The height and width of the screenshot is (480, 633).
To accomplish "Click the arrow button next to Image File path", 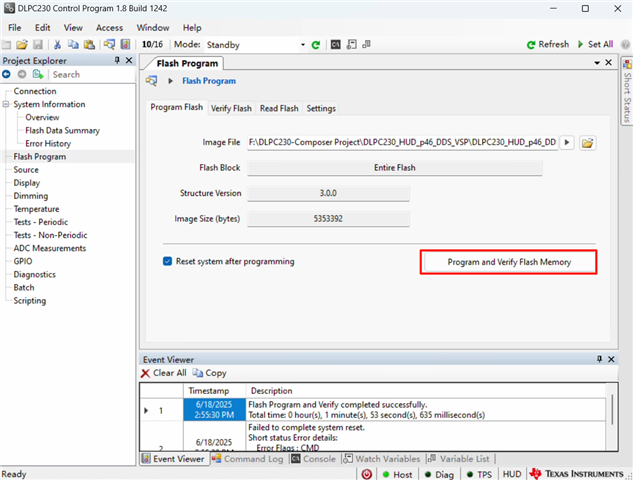I will pyautogui.click(x=567, y=142).
